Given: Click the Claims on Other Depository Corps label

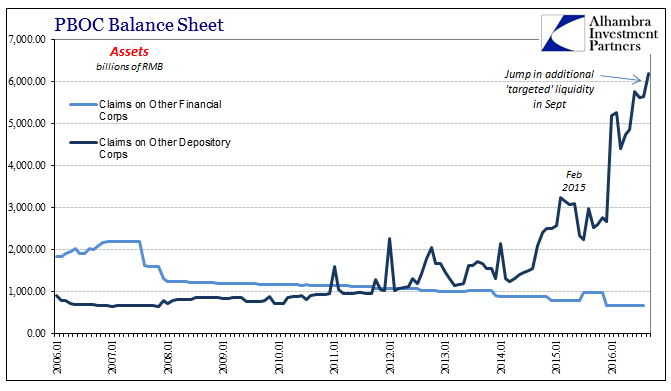Looking at the screenshot, I should click(x=165, y=148).
